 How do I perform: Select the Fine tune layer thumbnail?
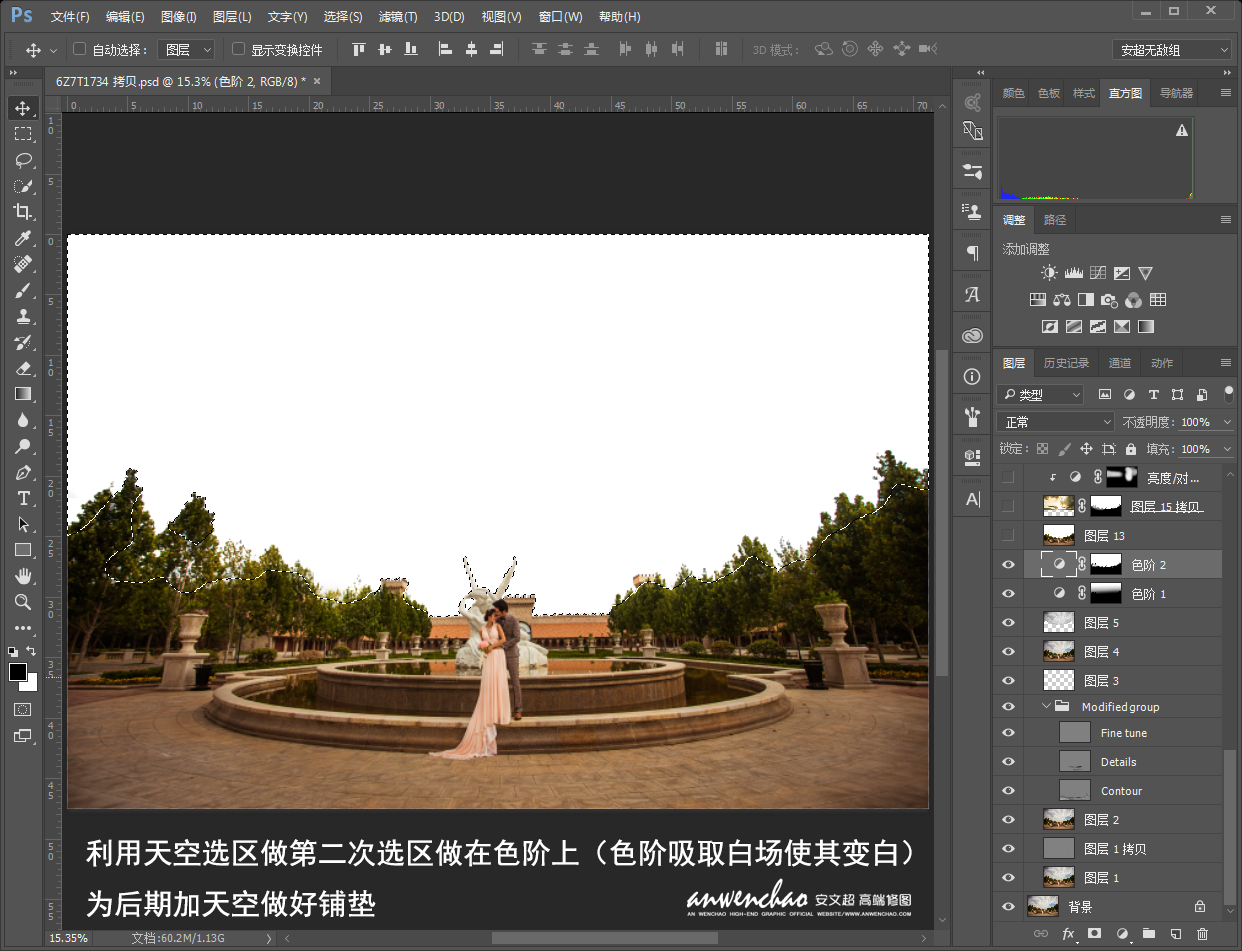click(x=1075, y=732)
